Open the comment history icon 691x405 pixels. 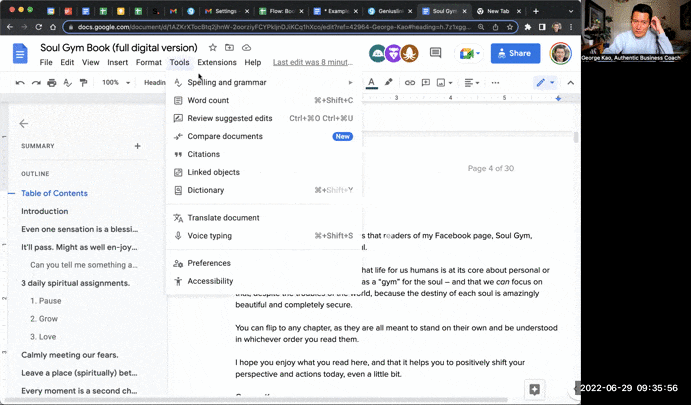click(x=435, y=53)
